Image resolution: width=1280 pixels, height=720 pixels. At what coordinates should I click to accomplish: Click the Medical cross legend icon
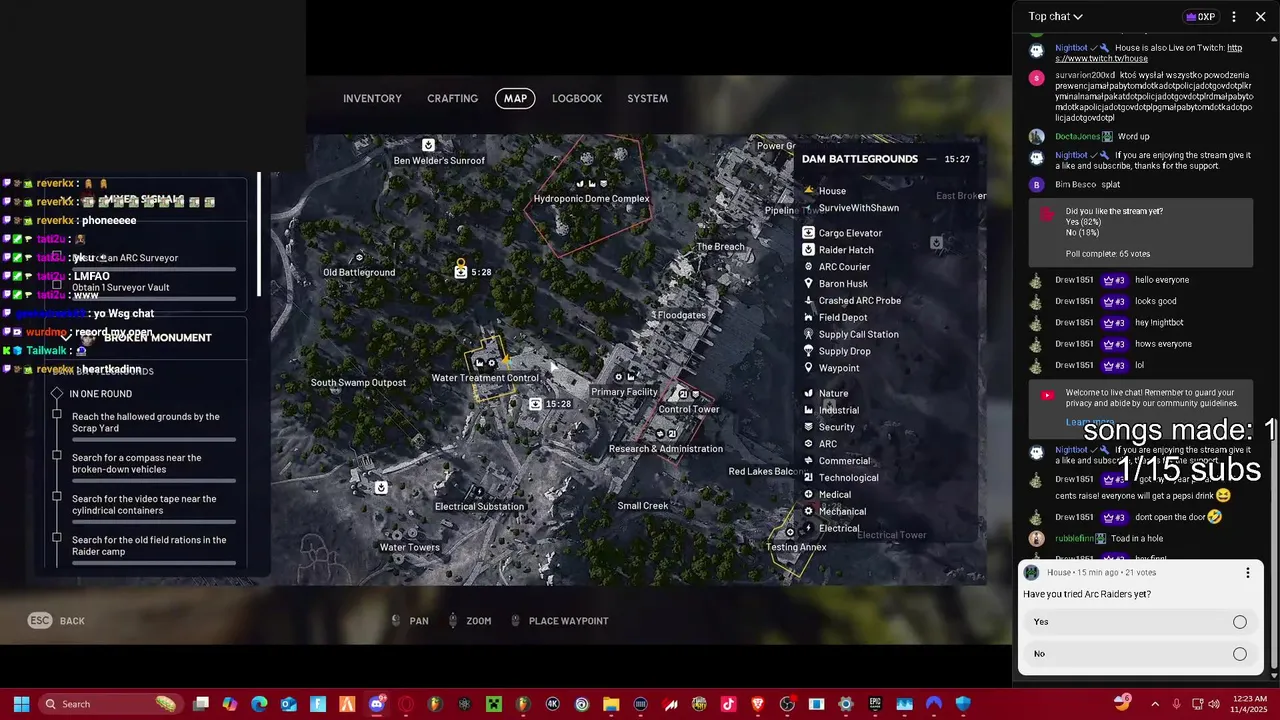click(808, 494)
